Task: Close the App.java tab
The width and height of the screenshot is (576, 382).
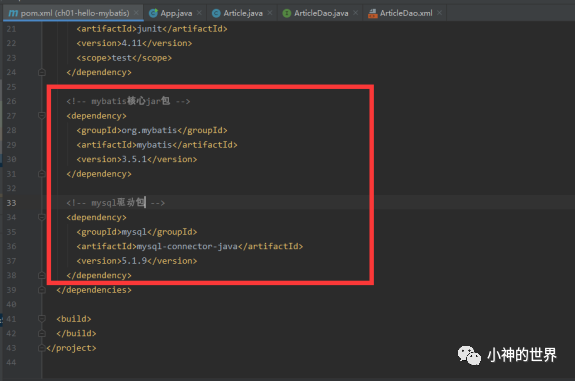Action: pos(199,13)
